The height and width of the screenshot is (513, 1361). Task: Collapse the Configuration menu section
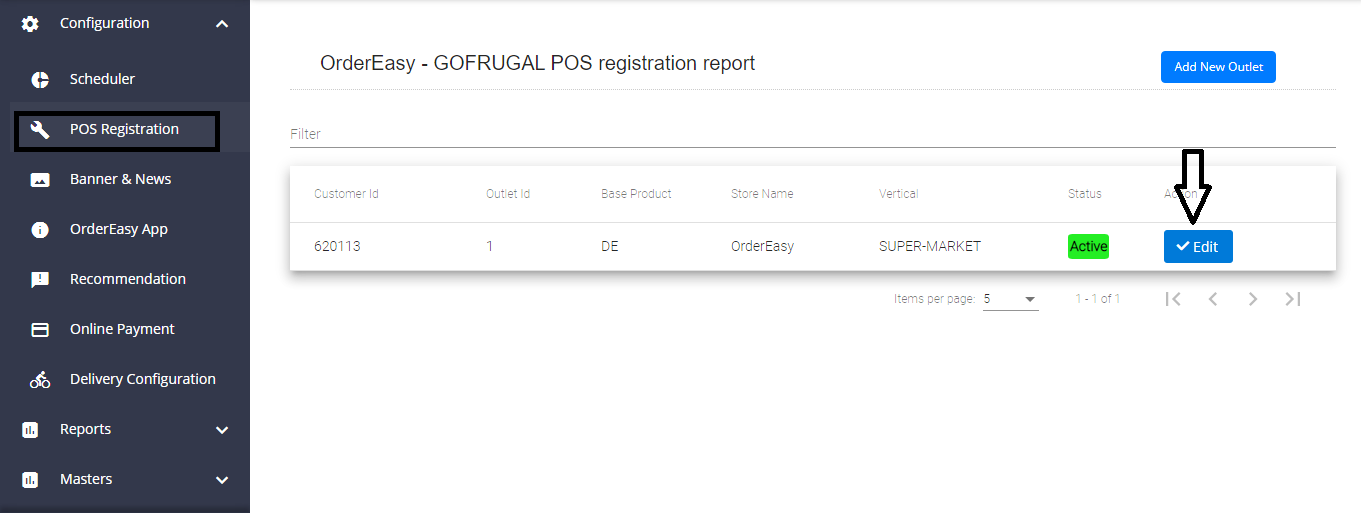[x=222, y=23]
